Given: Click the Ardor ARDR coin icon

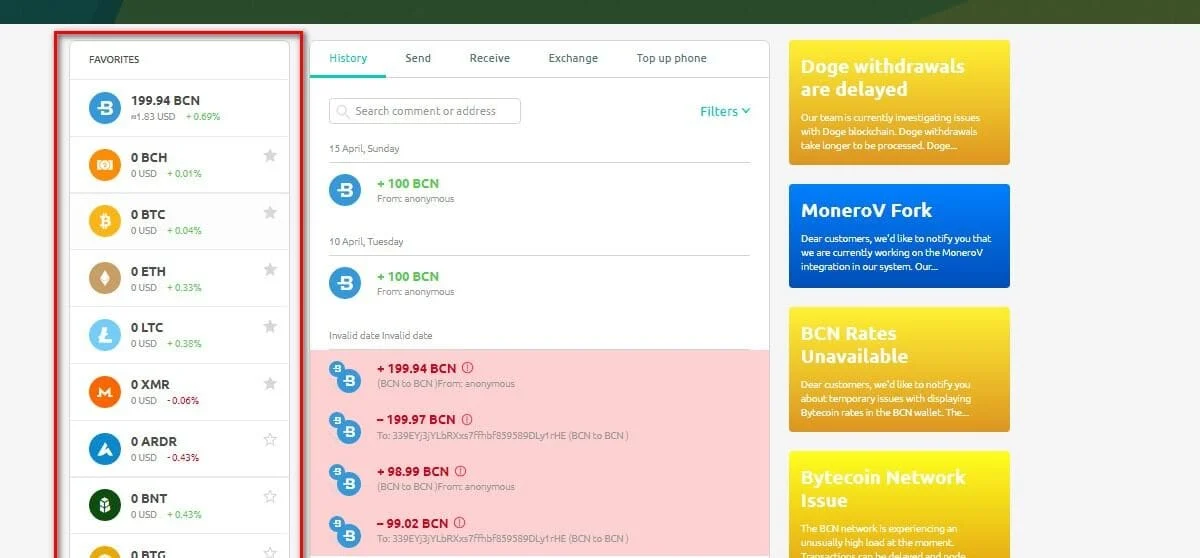Looking at the screenshot, I should pos(105,449).
